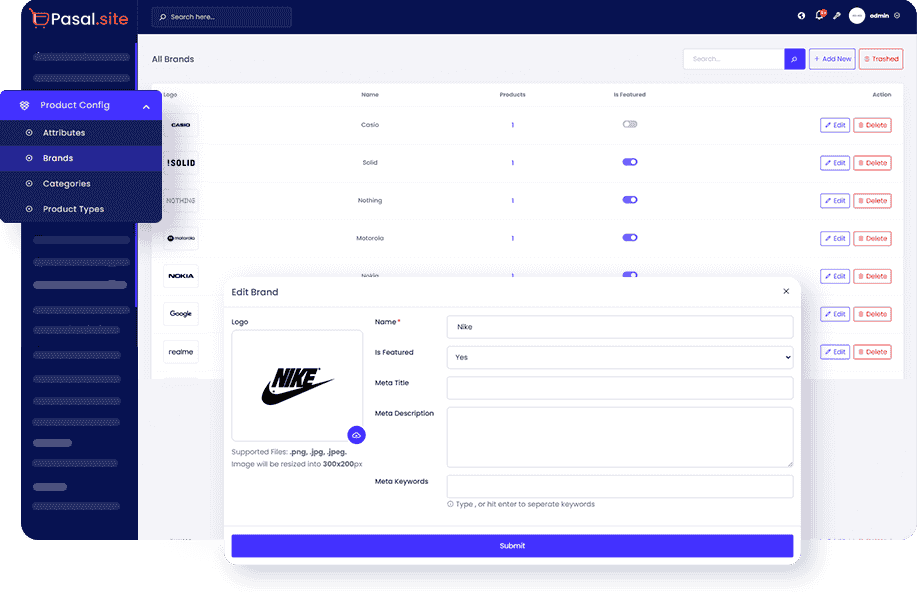Click the Motorola brand logo thumbnail
The height and width of the screenshot is (592, 917).
(181, 238)
